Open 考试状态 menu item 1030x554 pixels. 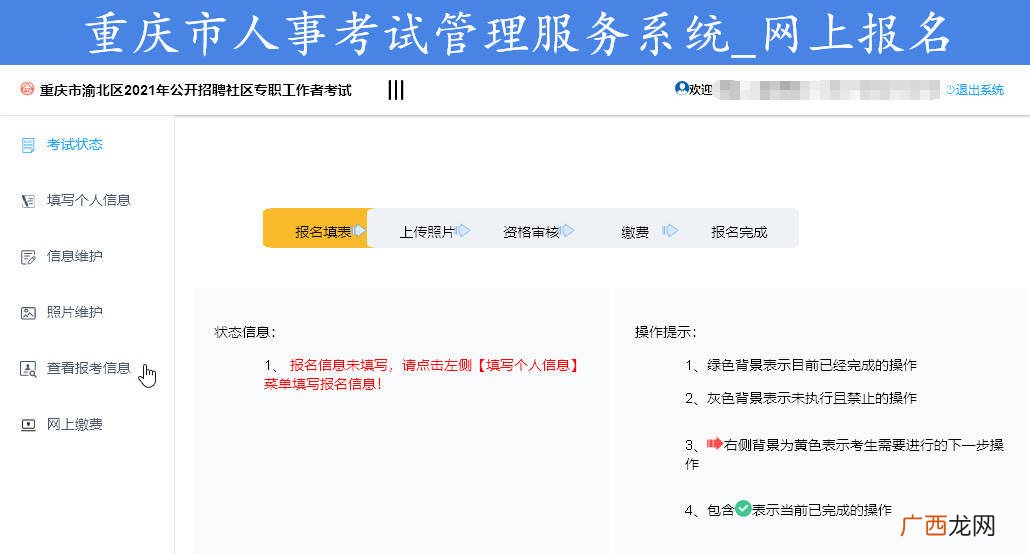coord(75,145)
